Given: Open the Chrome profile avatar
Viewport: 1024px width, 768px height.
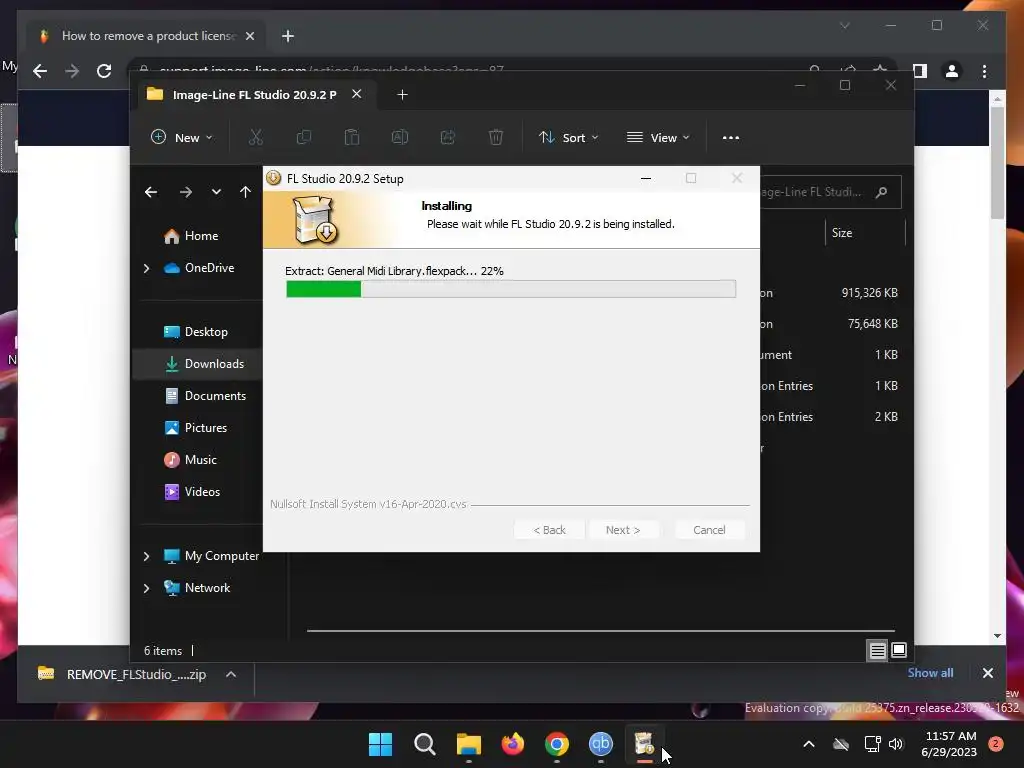Looking at the screenshot, I should [x=952, y=71].
